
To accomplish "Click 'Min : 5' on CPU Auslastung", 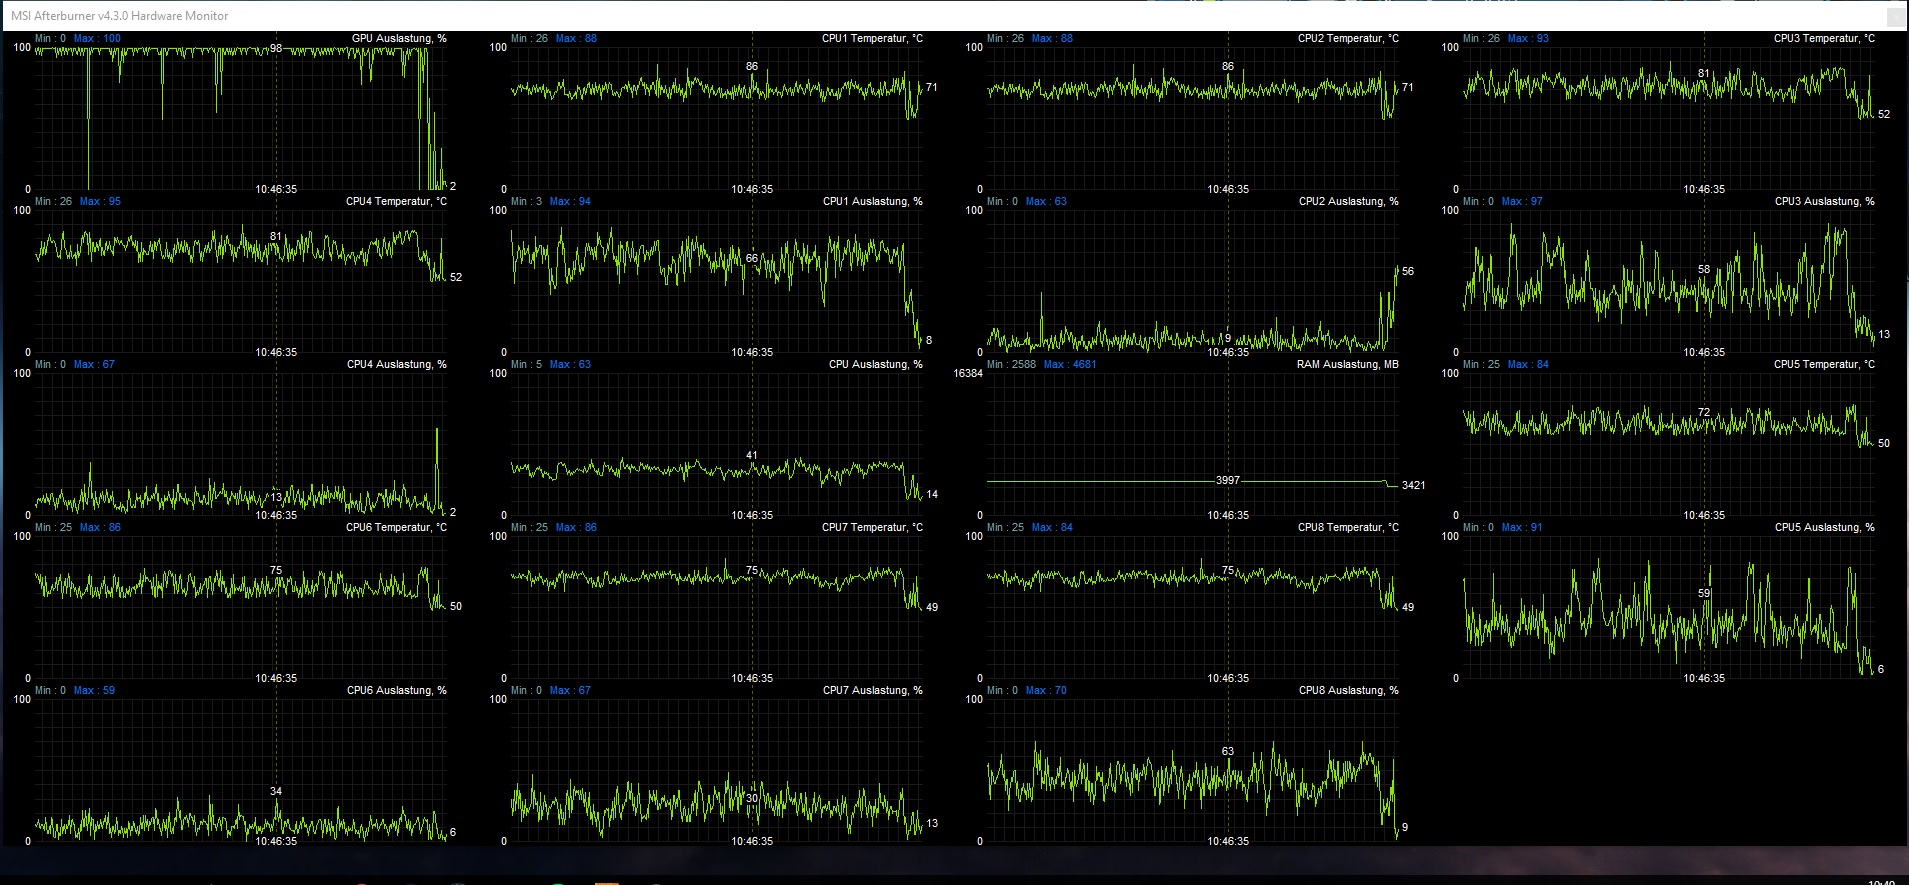I will (526, 364).
